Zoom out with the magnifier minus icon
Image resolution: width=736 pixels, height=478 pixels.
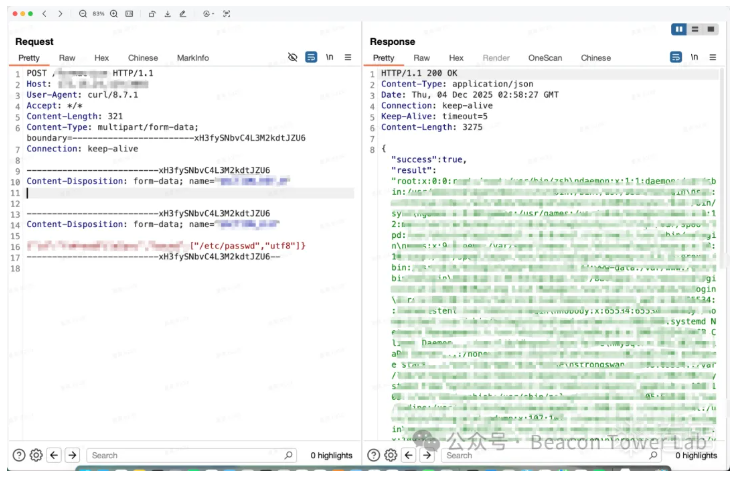[83, 14]
